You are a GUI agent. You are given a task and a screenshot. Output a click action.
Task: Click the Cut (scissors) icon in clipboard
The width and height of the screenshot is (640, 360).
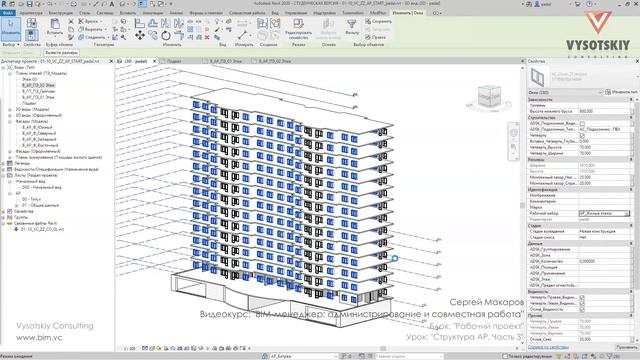coord(71,21)
